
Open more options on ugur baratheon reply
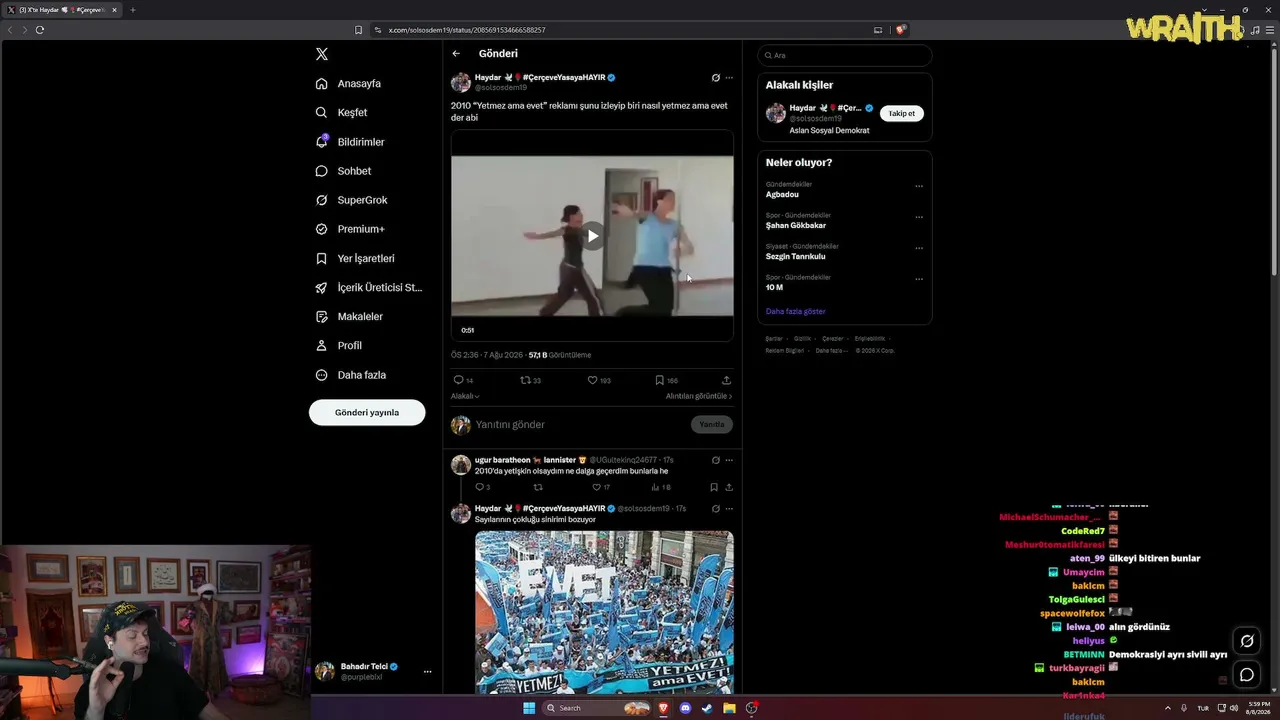click(729, 460)
